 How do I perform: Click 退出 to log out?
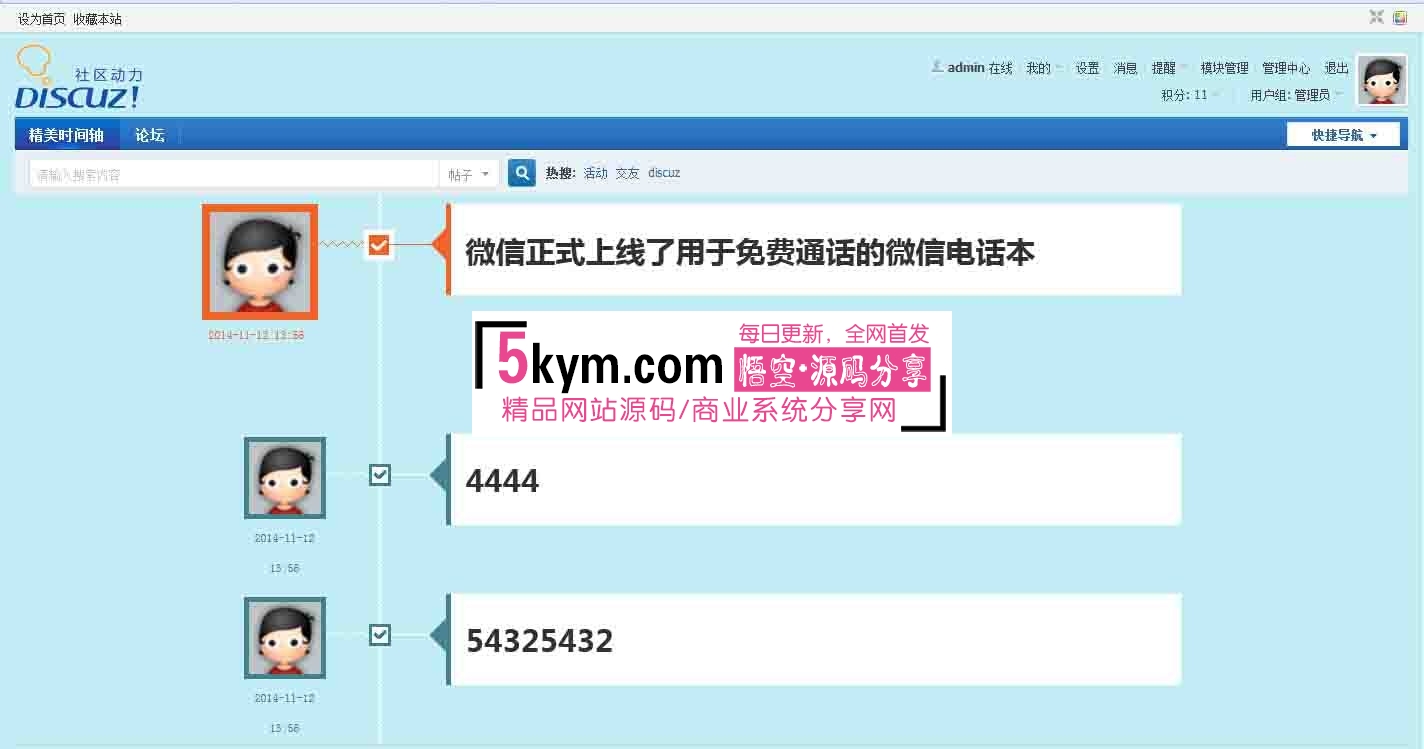point(1337,68)
